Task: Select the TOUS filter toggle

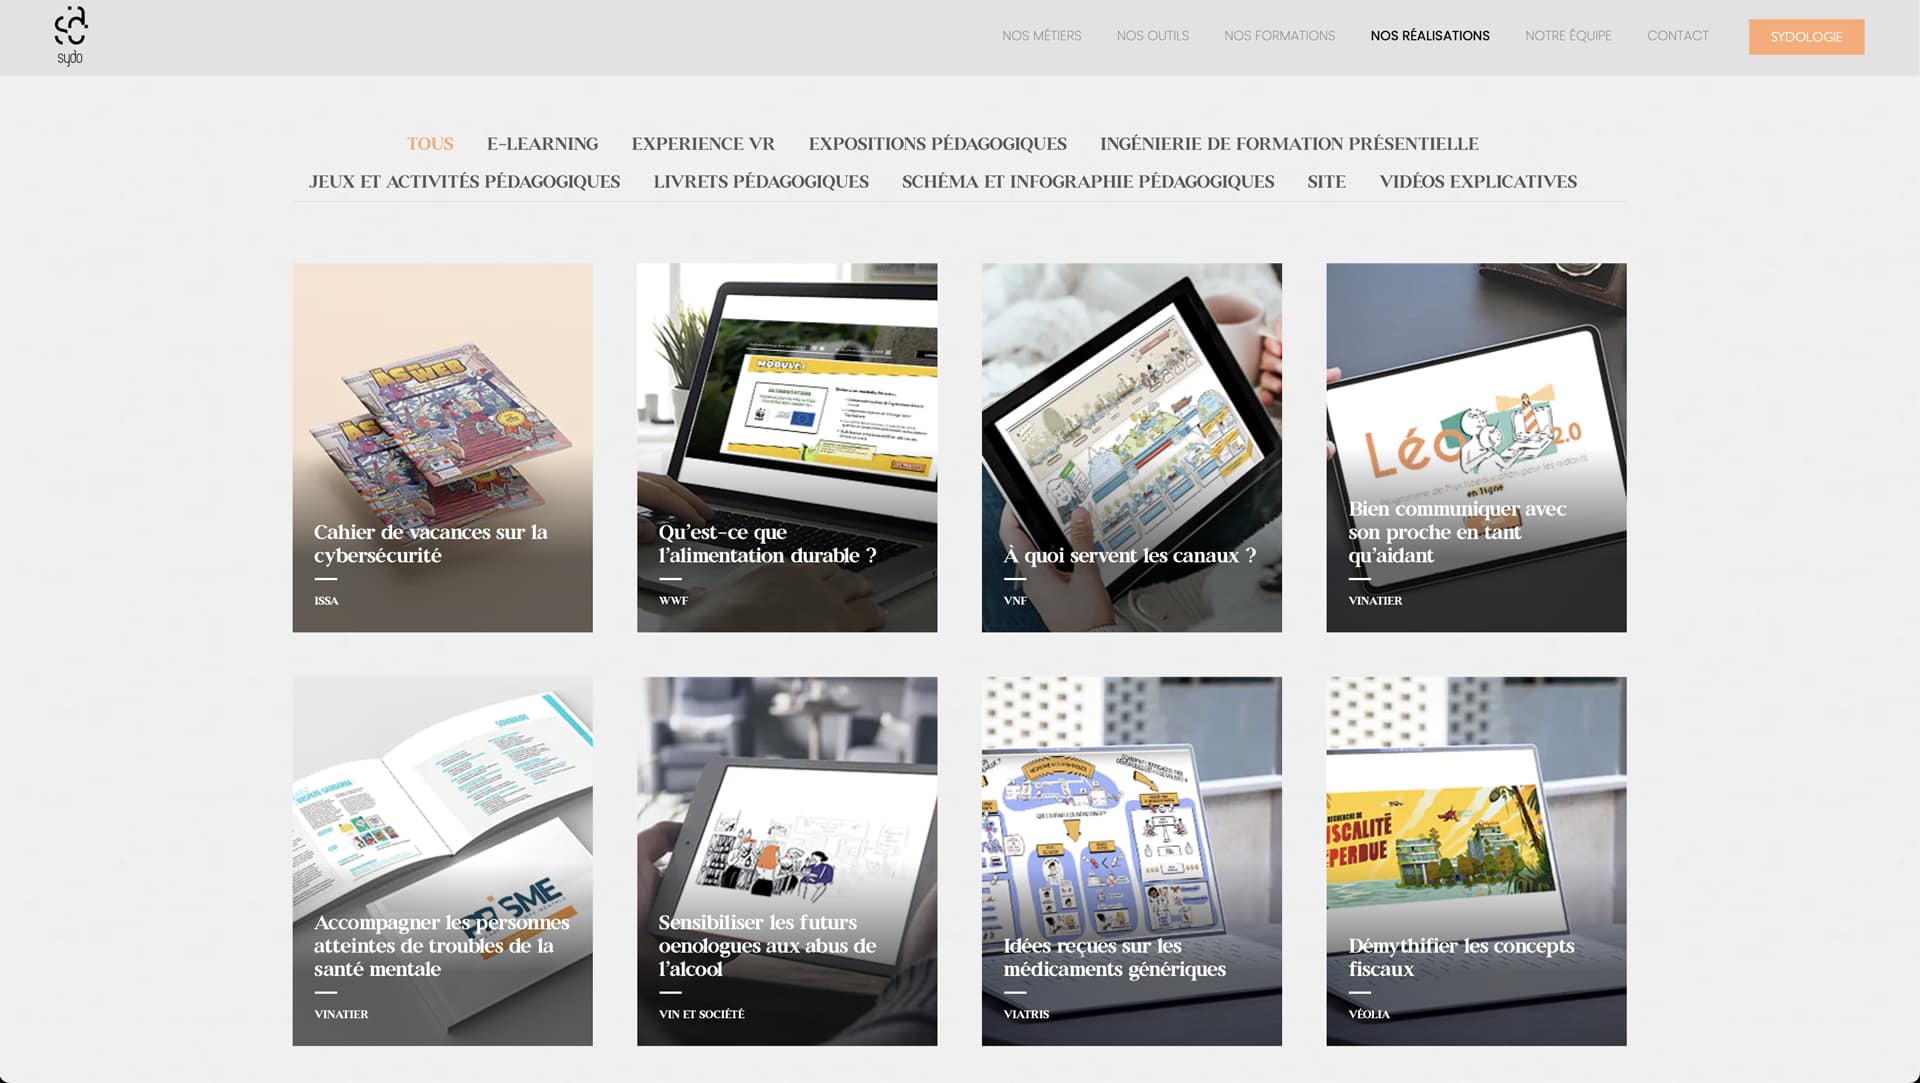Action: coord(429,142)
